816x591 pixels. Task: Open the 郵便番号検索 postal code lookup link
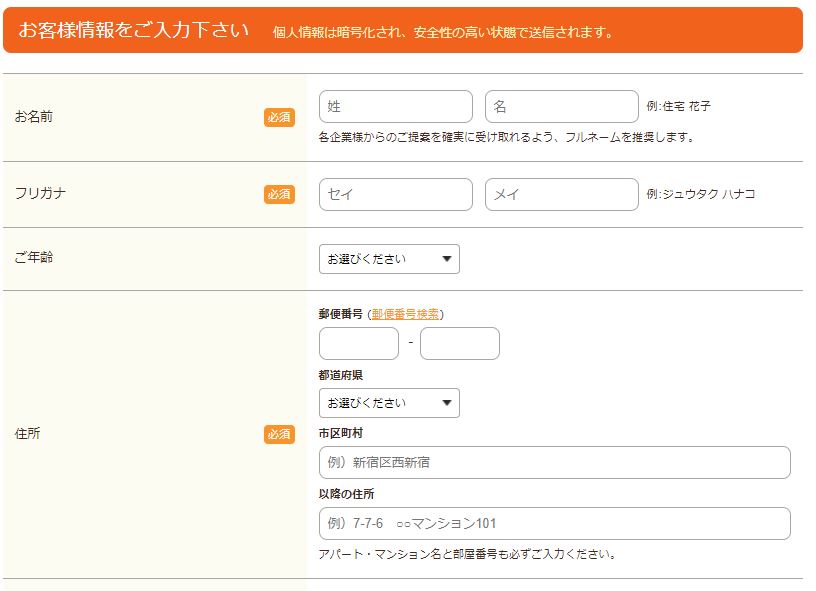click(405, 314)
